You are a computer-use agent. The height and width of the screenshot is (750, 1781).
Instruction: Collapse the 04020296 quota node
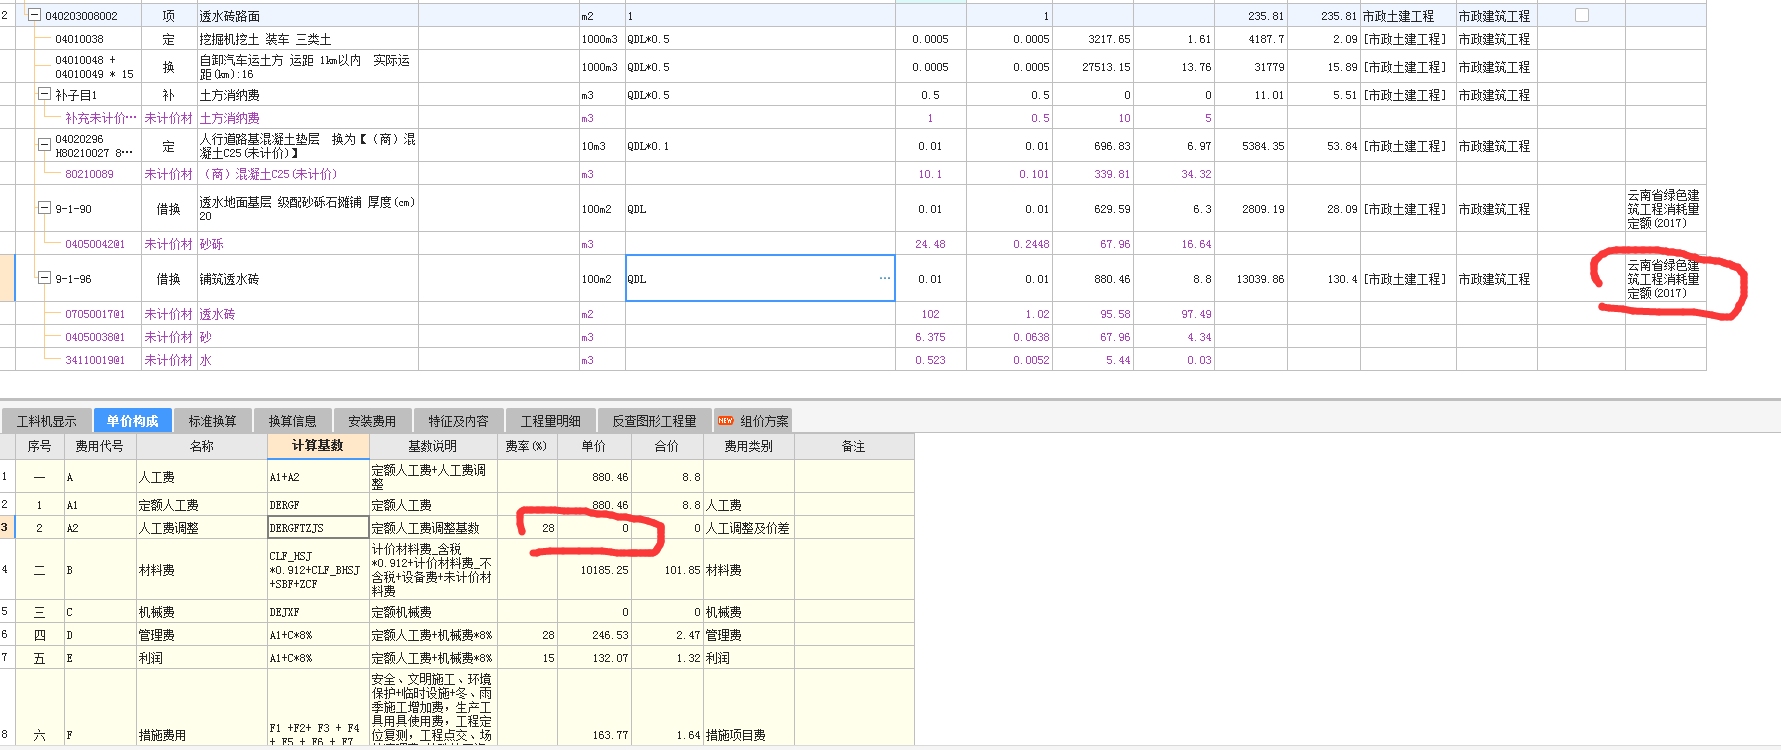pyautogui.click(x=44, y=145)
